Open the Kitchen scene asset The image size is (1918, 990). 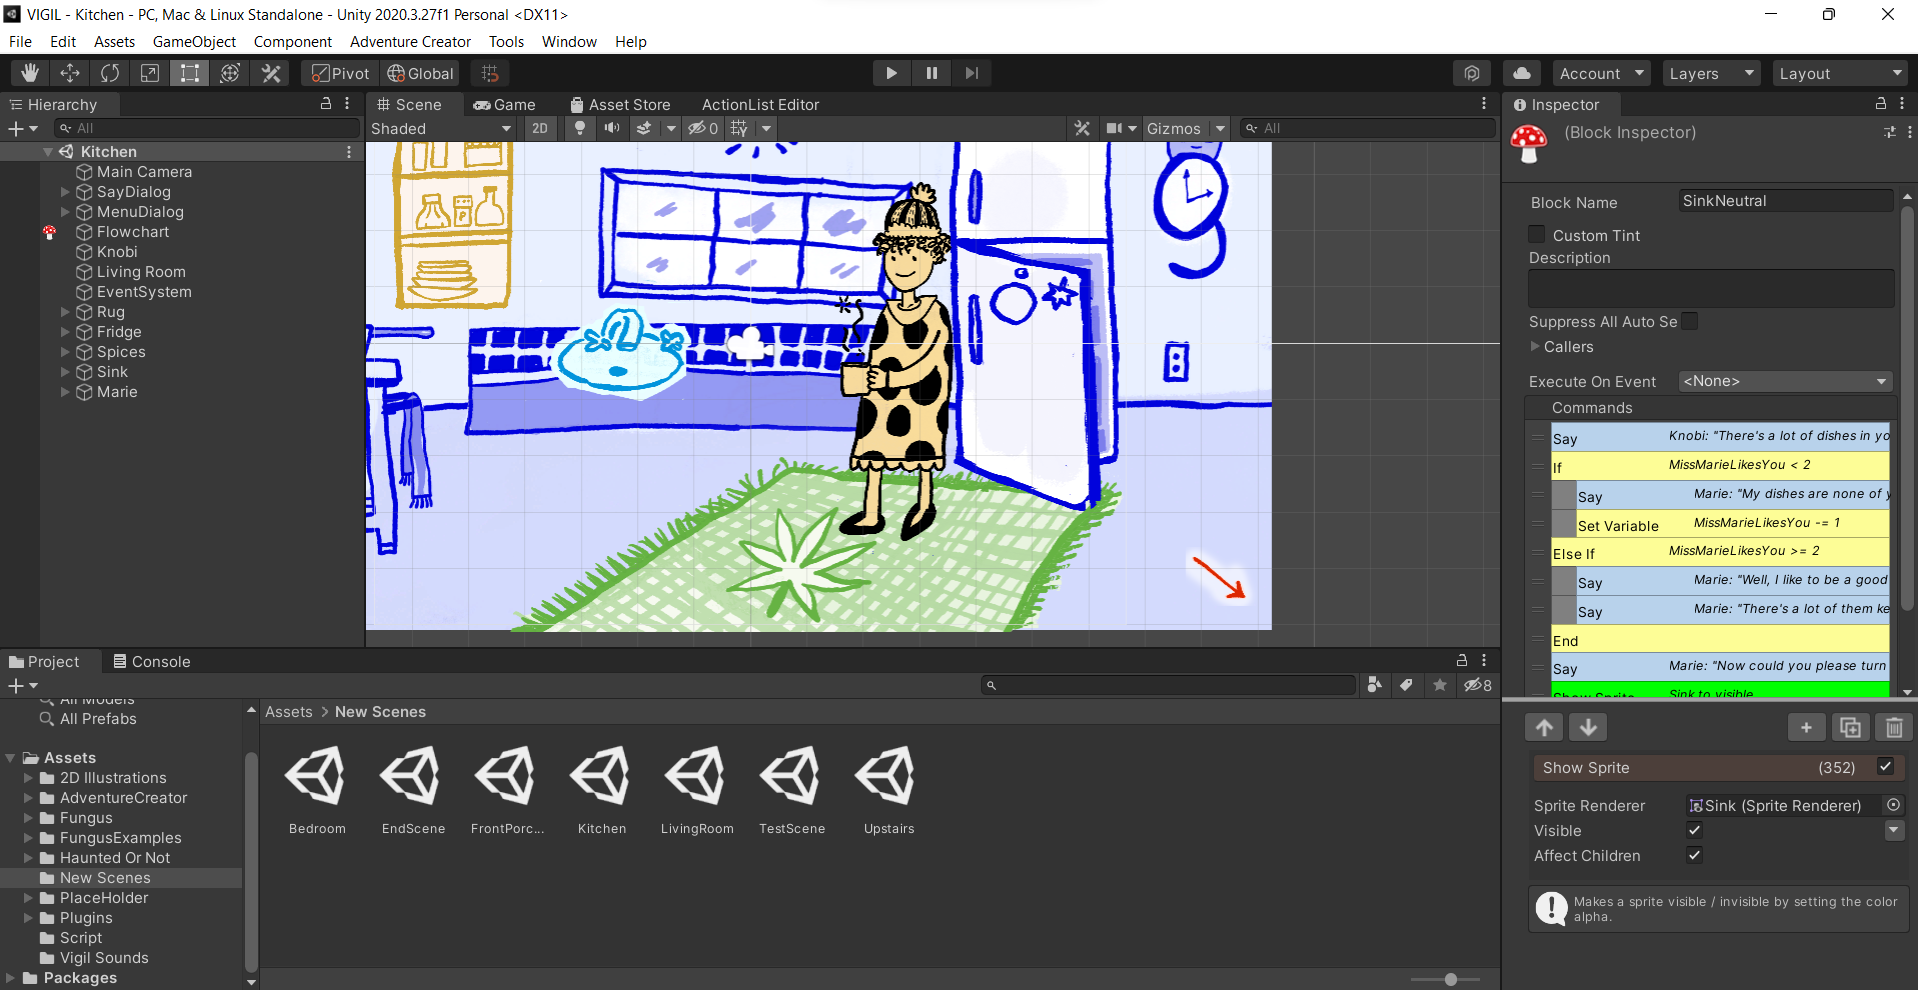pyautogui.click(x=602, y=790)
